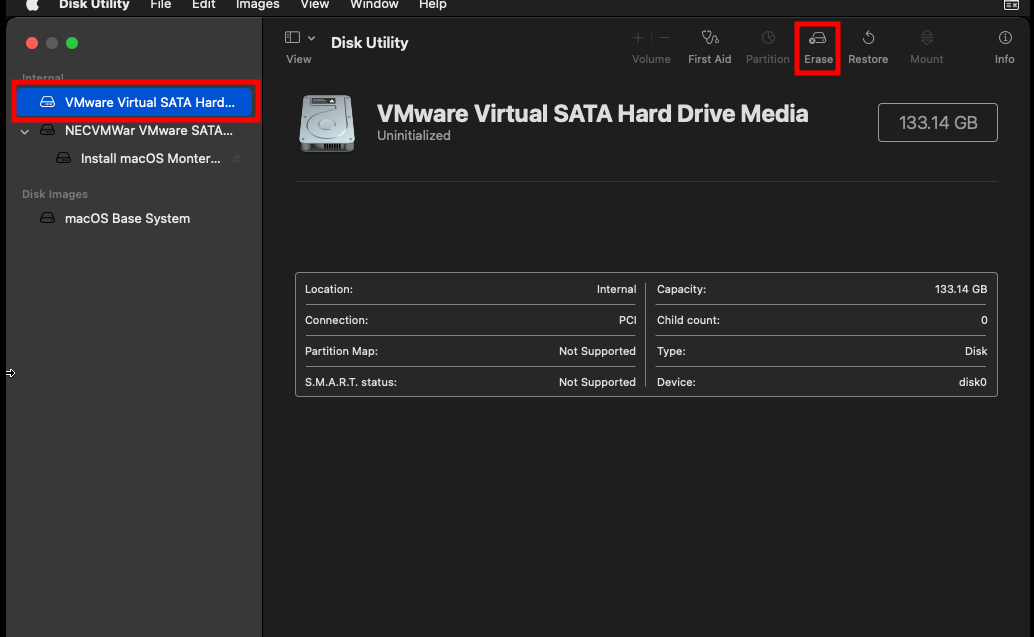Open the File menu
Viewport: 1034px width, 637px height.
point(161,5)
